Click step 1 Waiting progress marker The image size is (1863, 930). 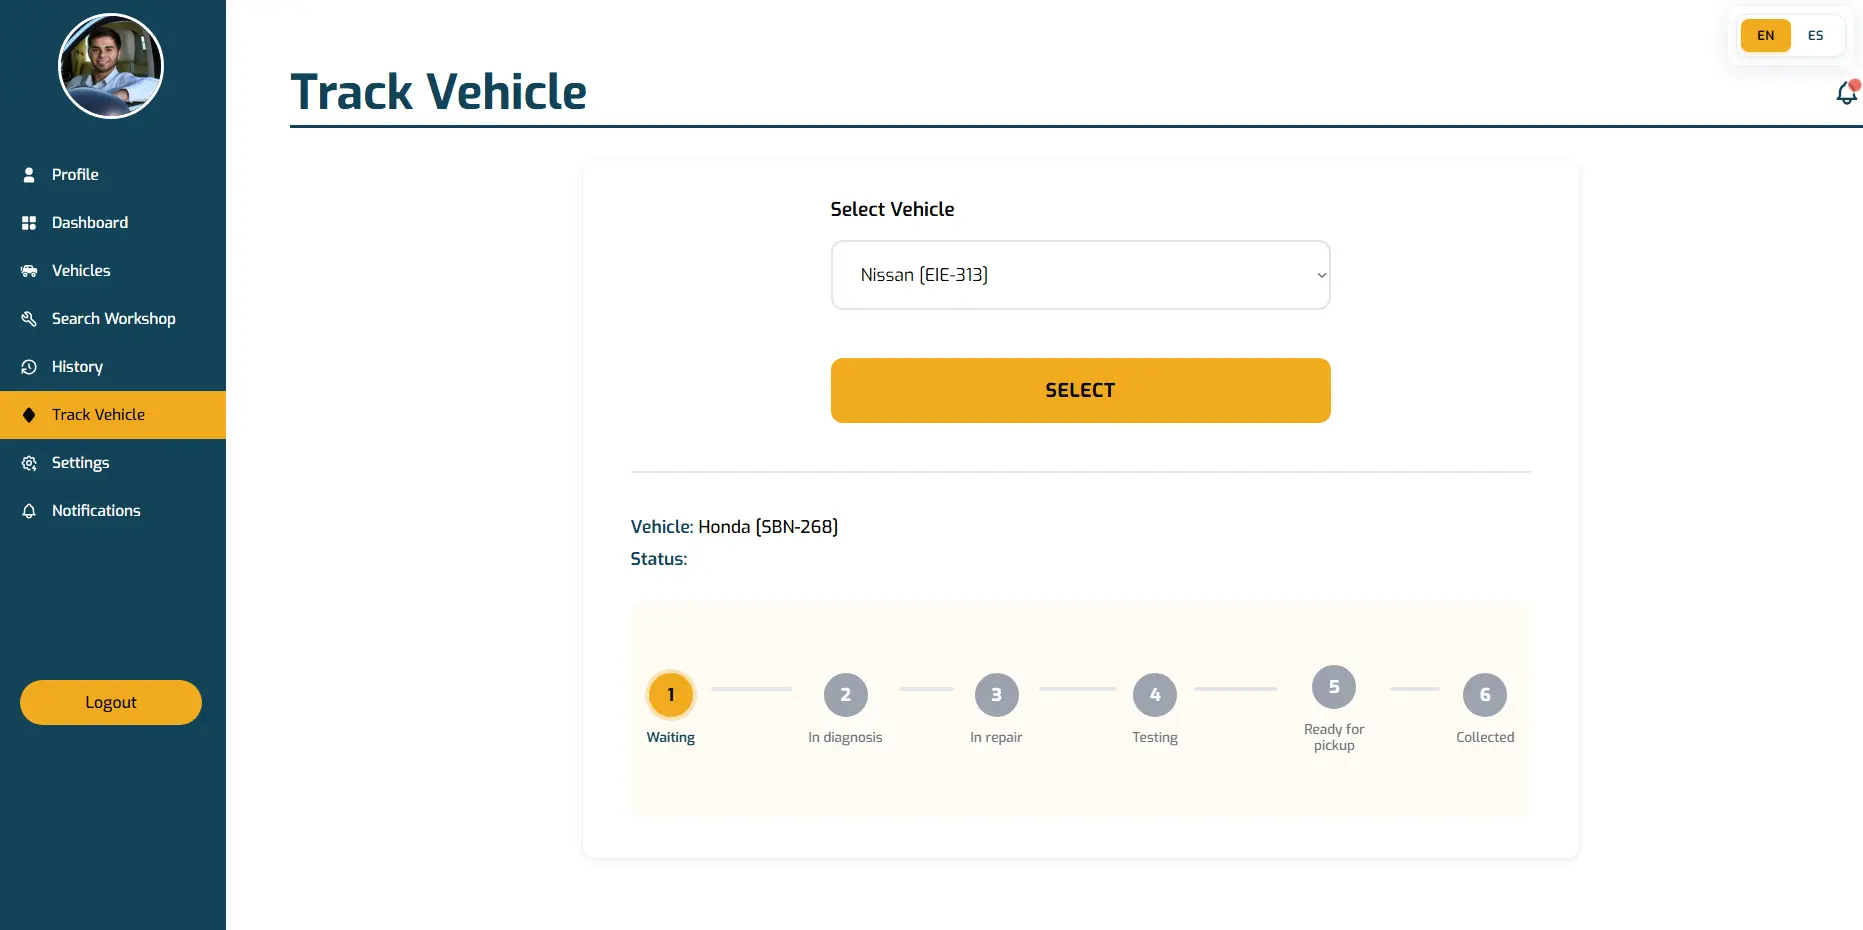[x=671, y=695]
